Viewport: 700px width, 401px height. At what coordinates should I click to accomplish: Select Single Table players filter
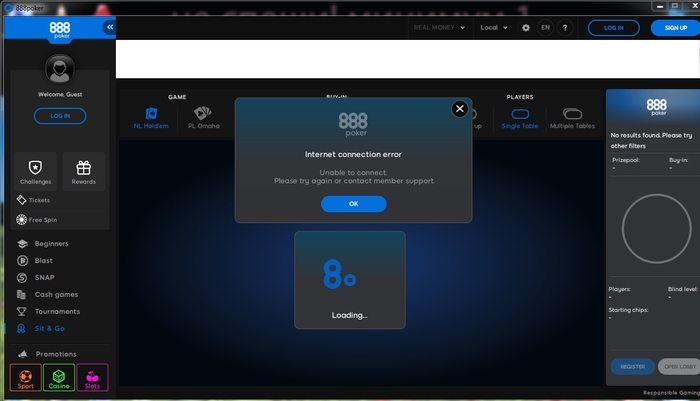coord(520,119)
